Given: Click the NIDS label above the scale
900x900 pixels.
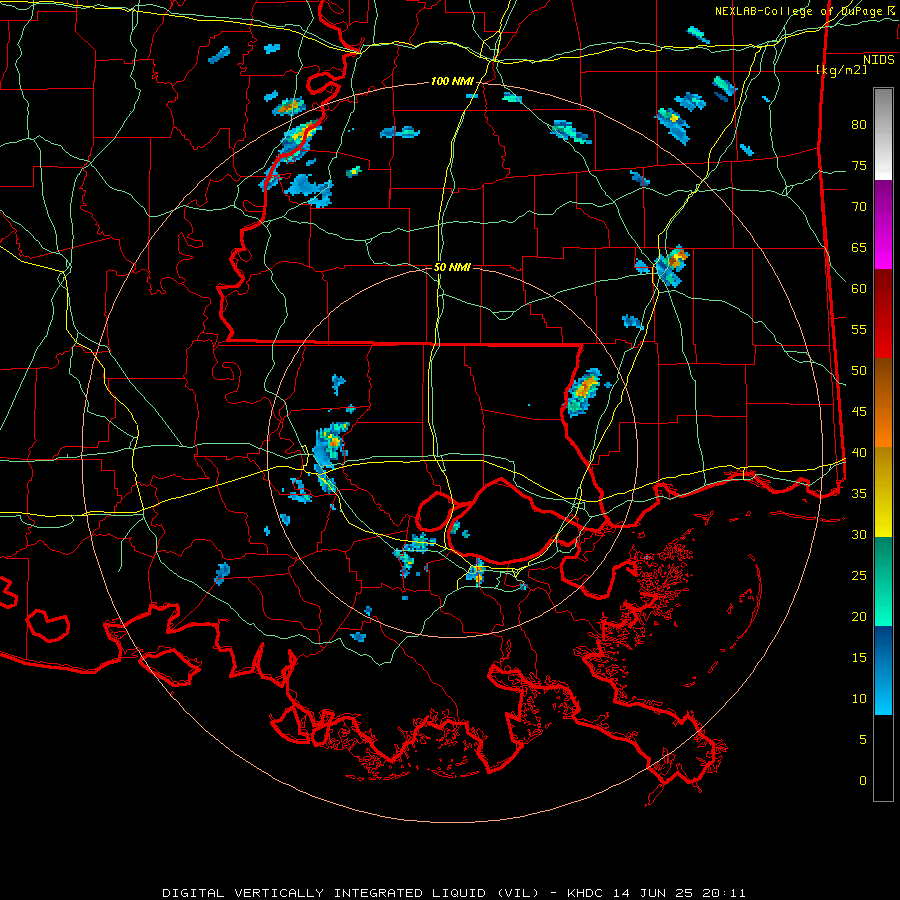Looking at the screenshot, I should tap(878, 60).
